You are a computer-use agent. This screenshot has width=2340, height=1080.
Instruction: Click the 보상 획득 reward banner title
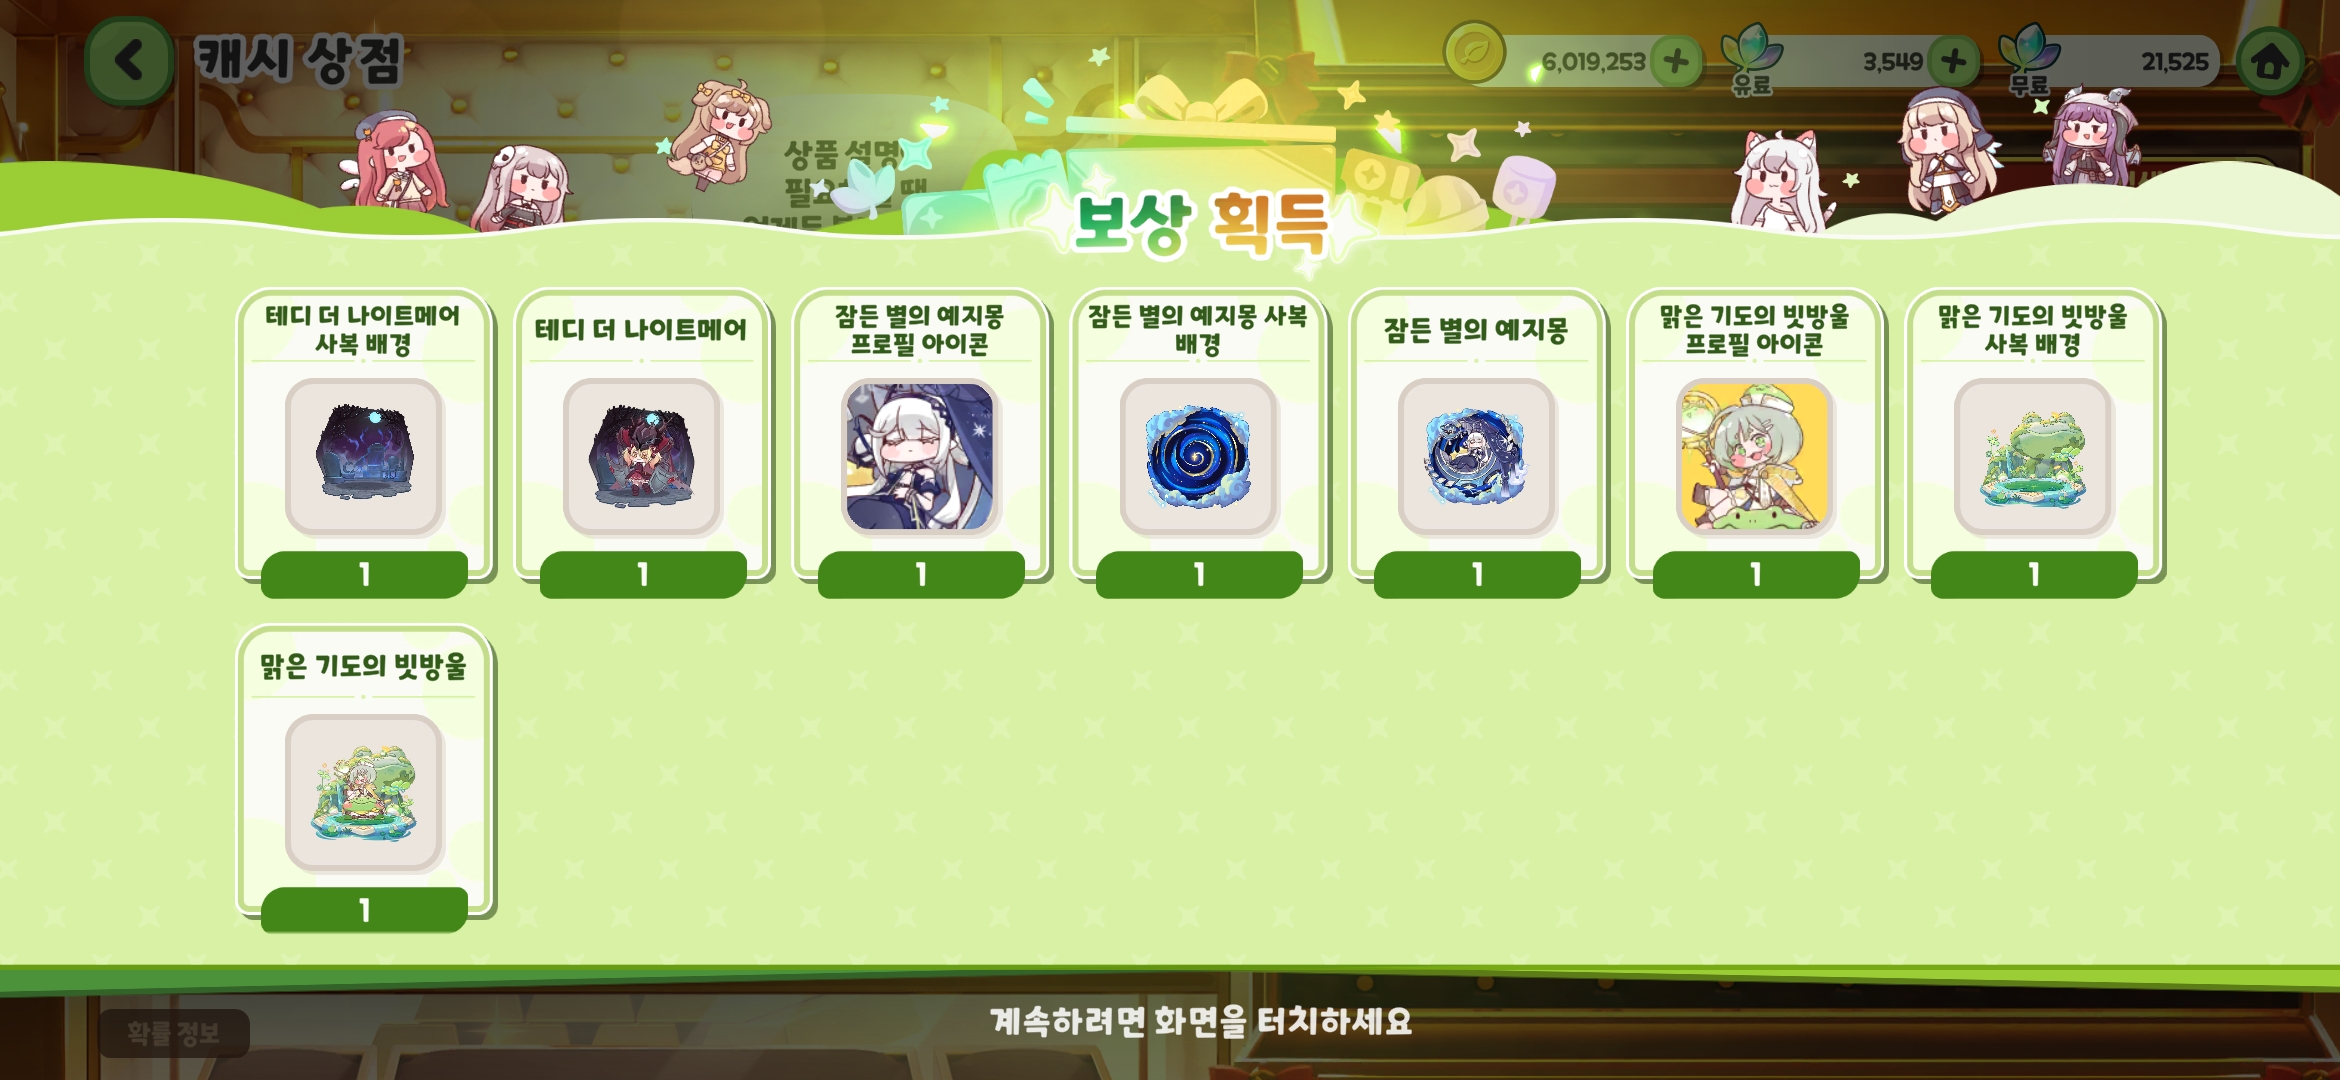click(x=1201, y=222)
